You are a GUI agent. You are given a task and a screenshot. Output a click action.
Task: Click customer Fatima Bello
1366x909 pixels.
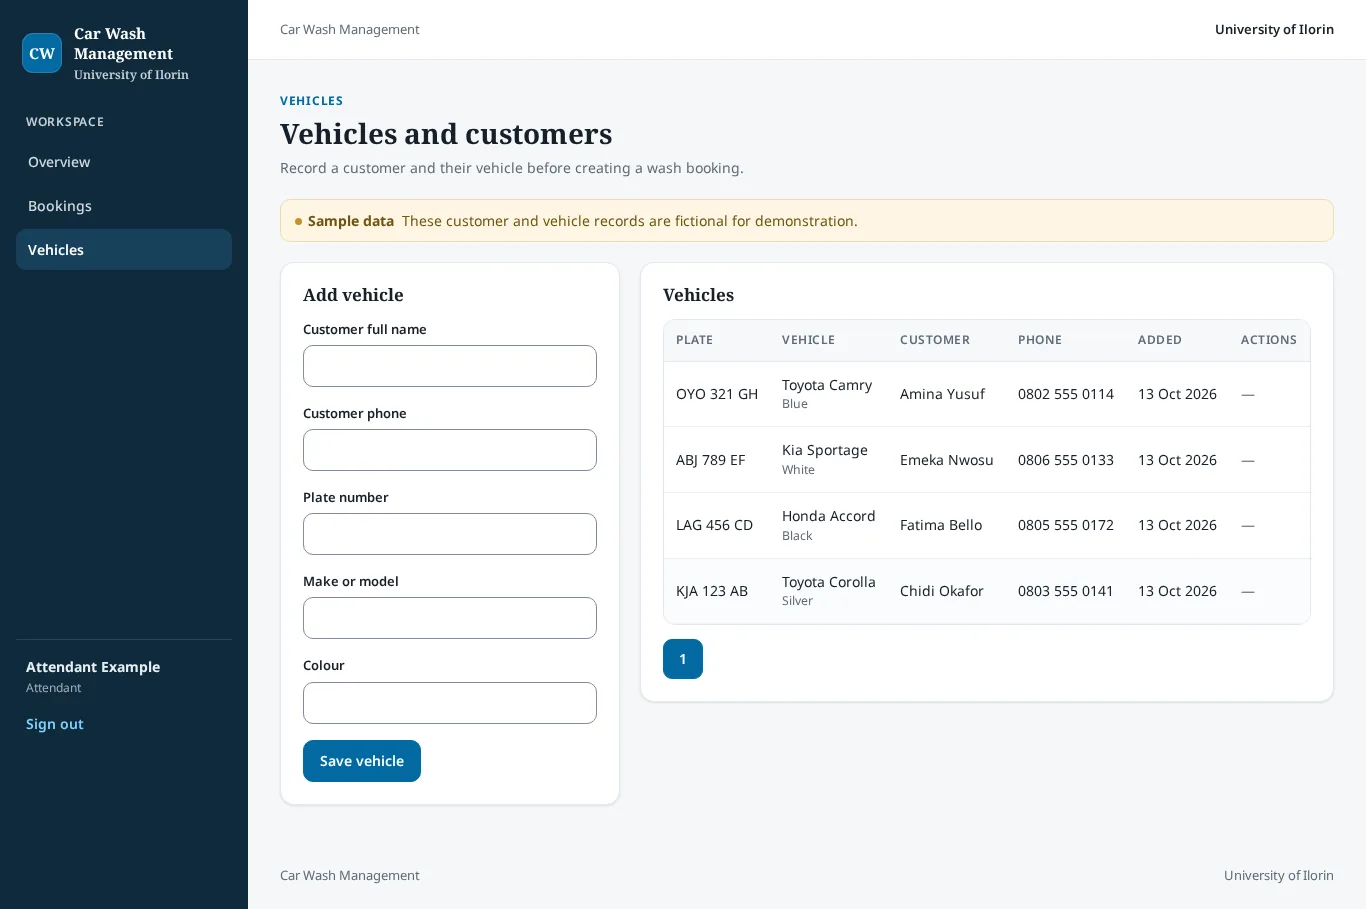pyautogui.click(x=941, y=525)
